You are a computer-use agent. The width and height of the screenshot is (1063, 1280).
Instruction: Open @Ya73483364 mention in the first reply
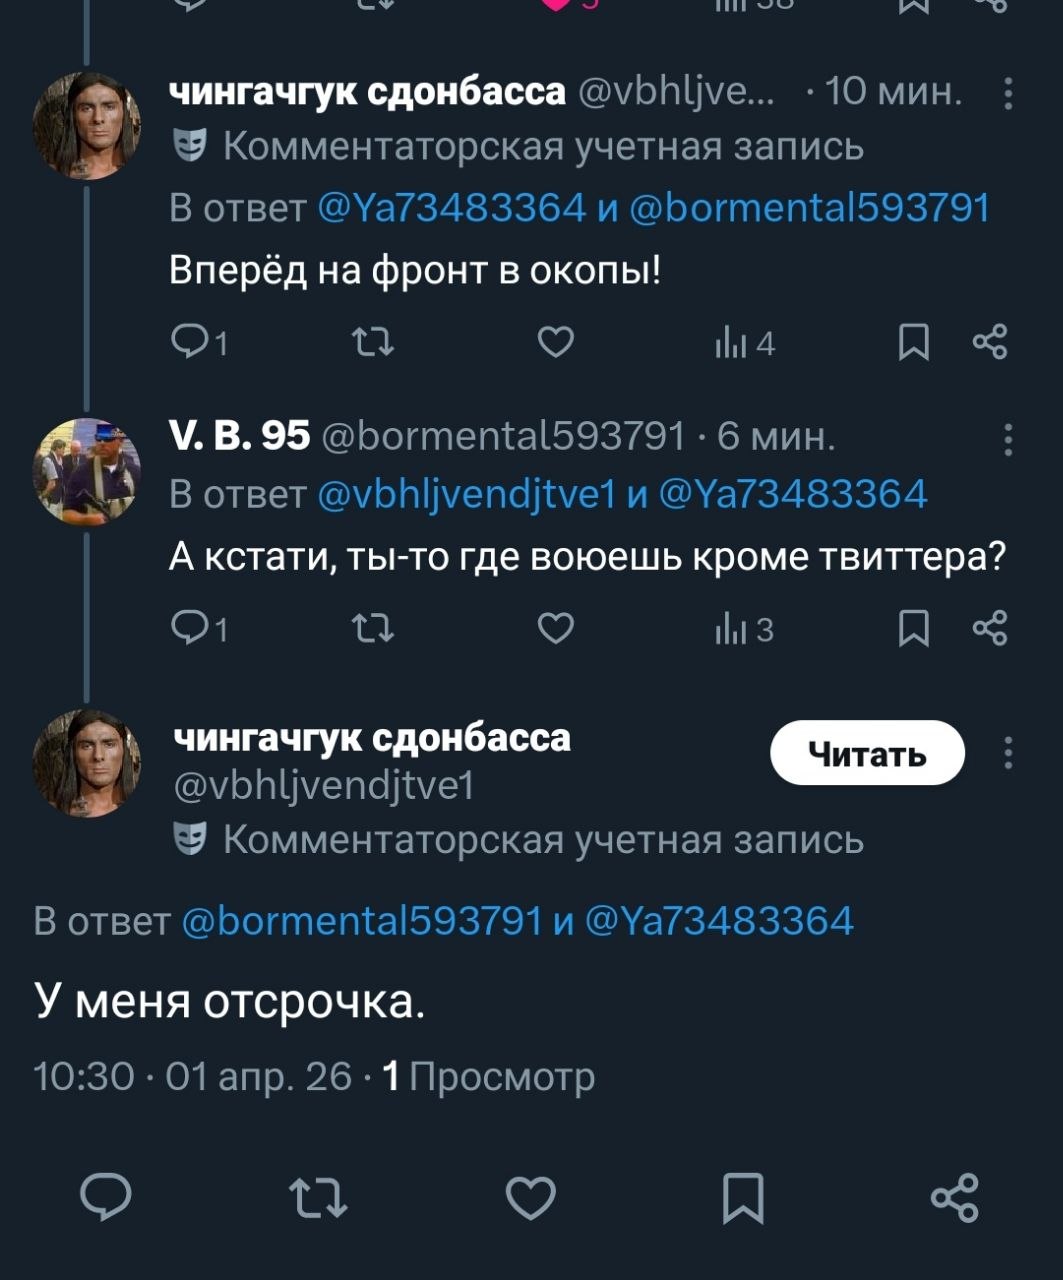click(x=451, y=208)
